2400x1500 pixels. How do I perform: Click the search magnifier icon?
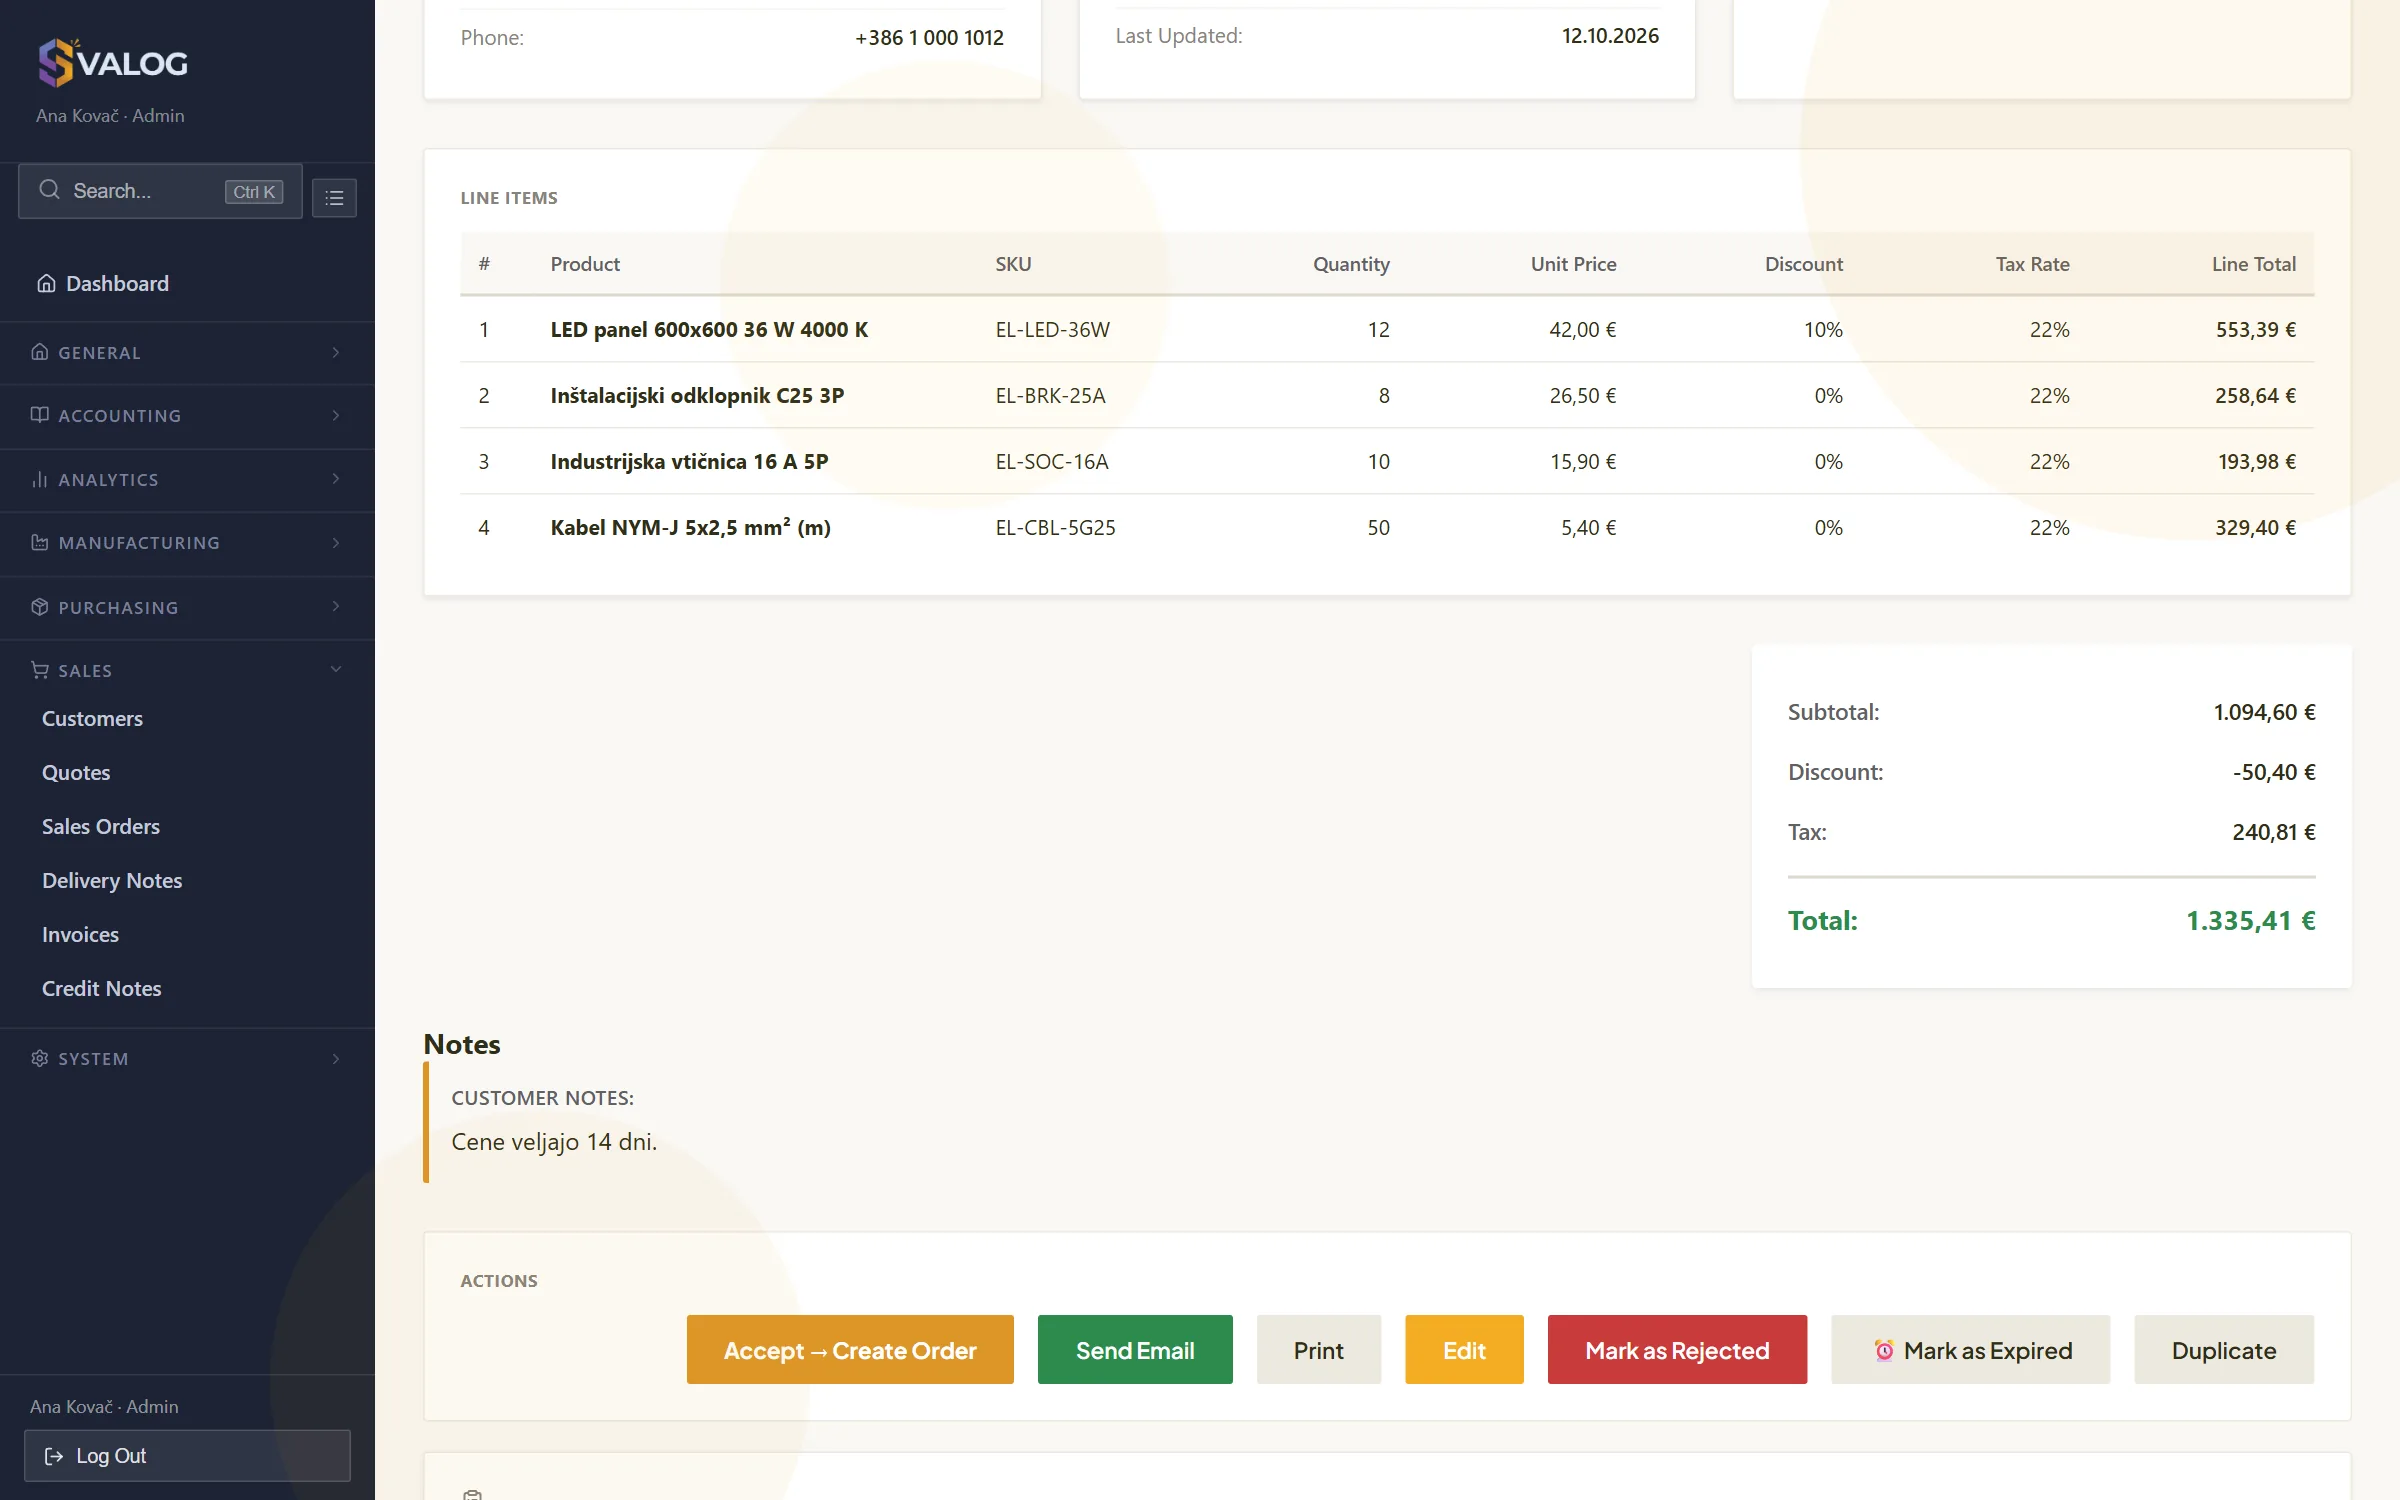coord(49,190)
